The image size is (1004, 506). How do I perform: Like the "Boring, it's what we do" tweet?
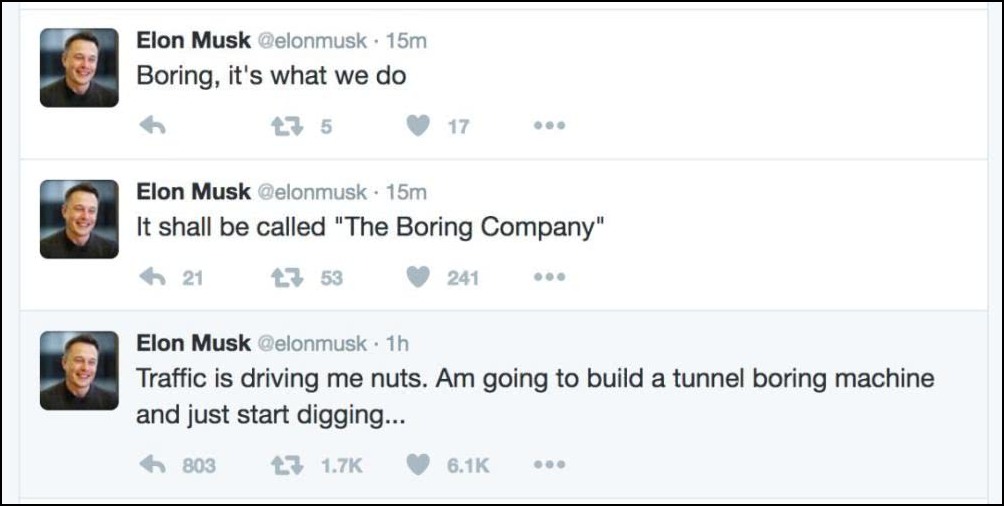point(419,126)
